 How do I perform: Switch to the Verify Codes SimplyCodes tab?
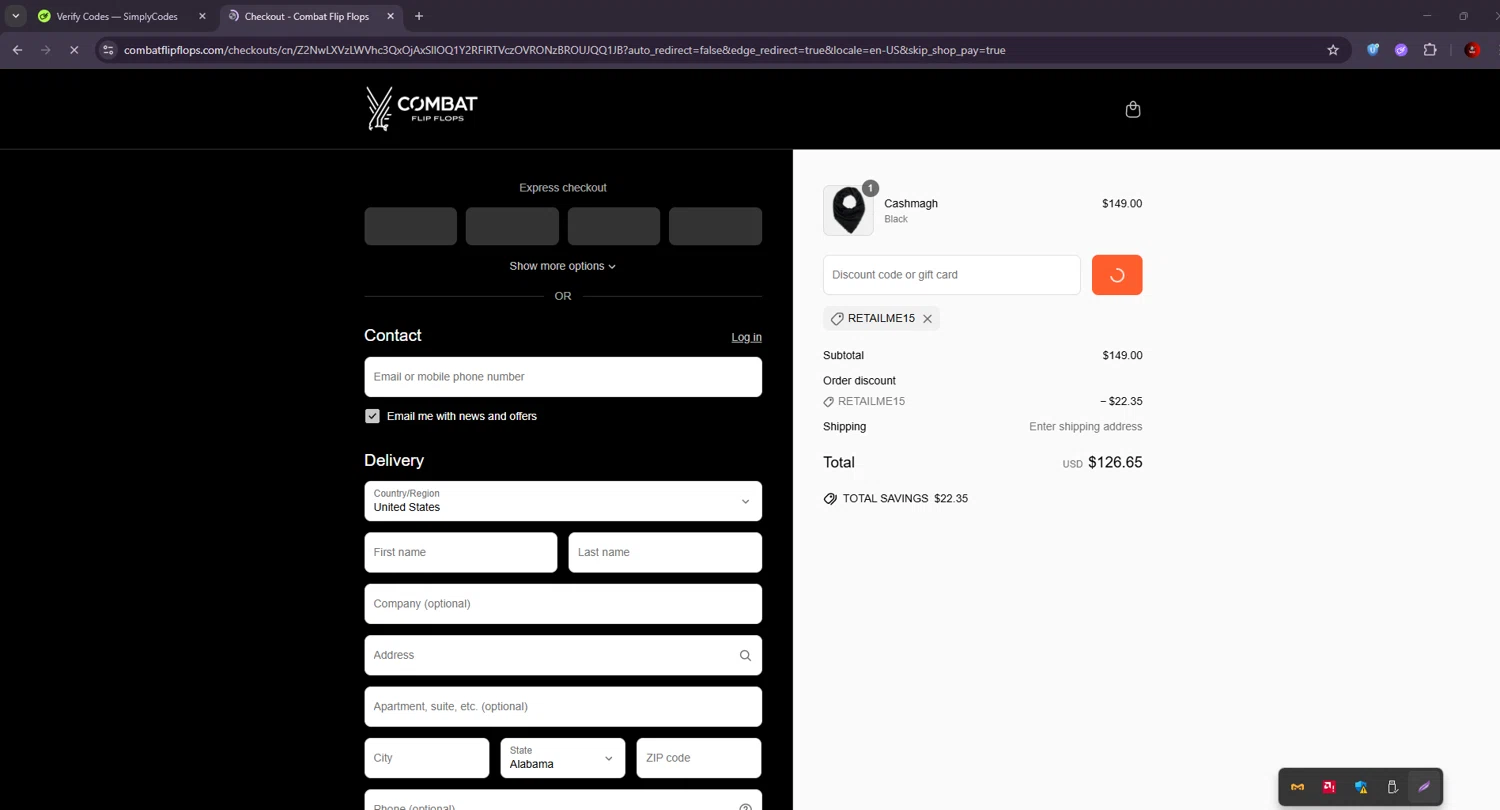[118, 16]
